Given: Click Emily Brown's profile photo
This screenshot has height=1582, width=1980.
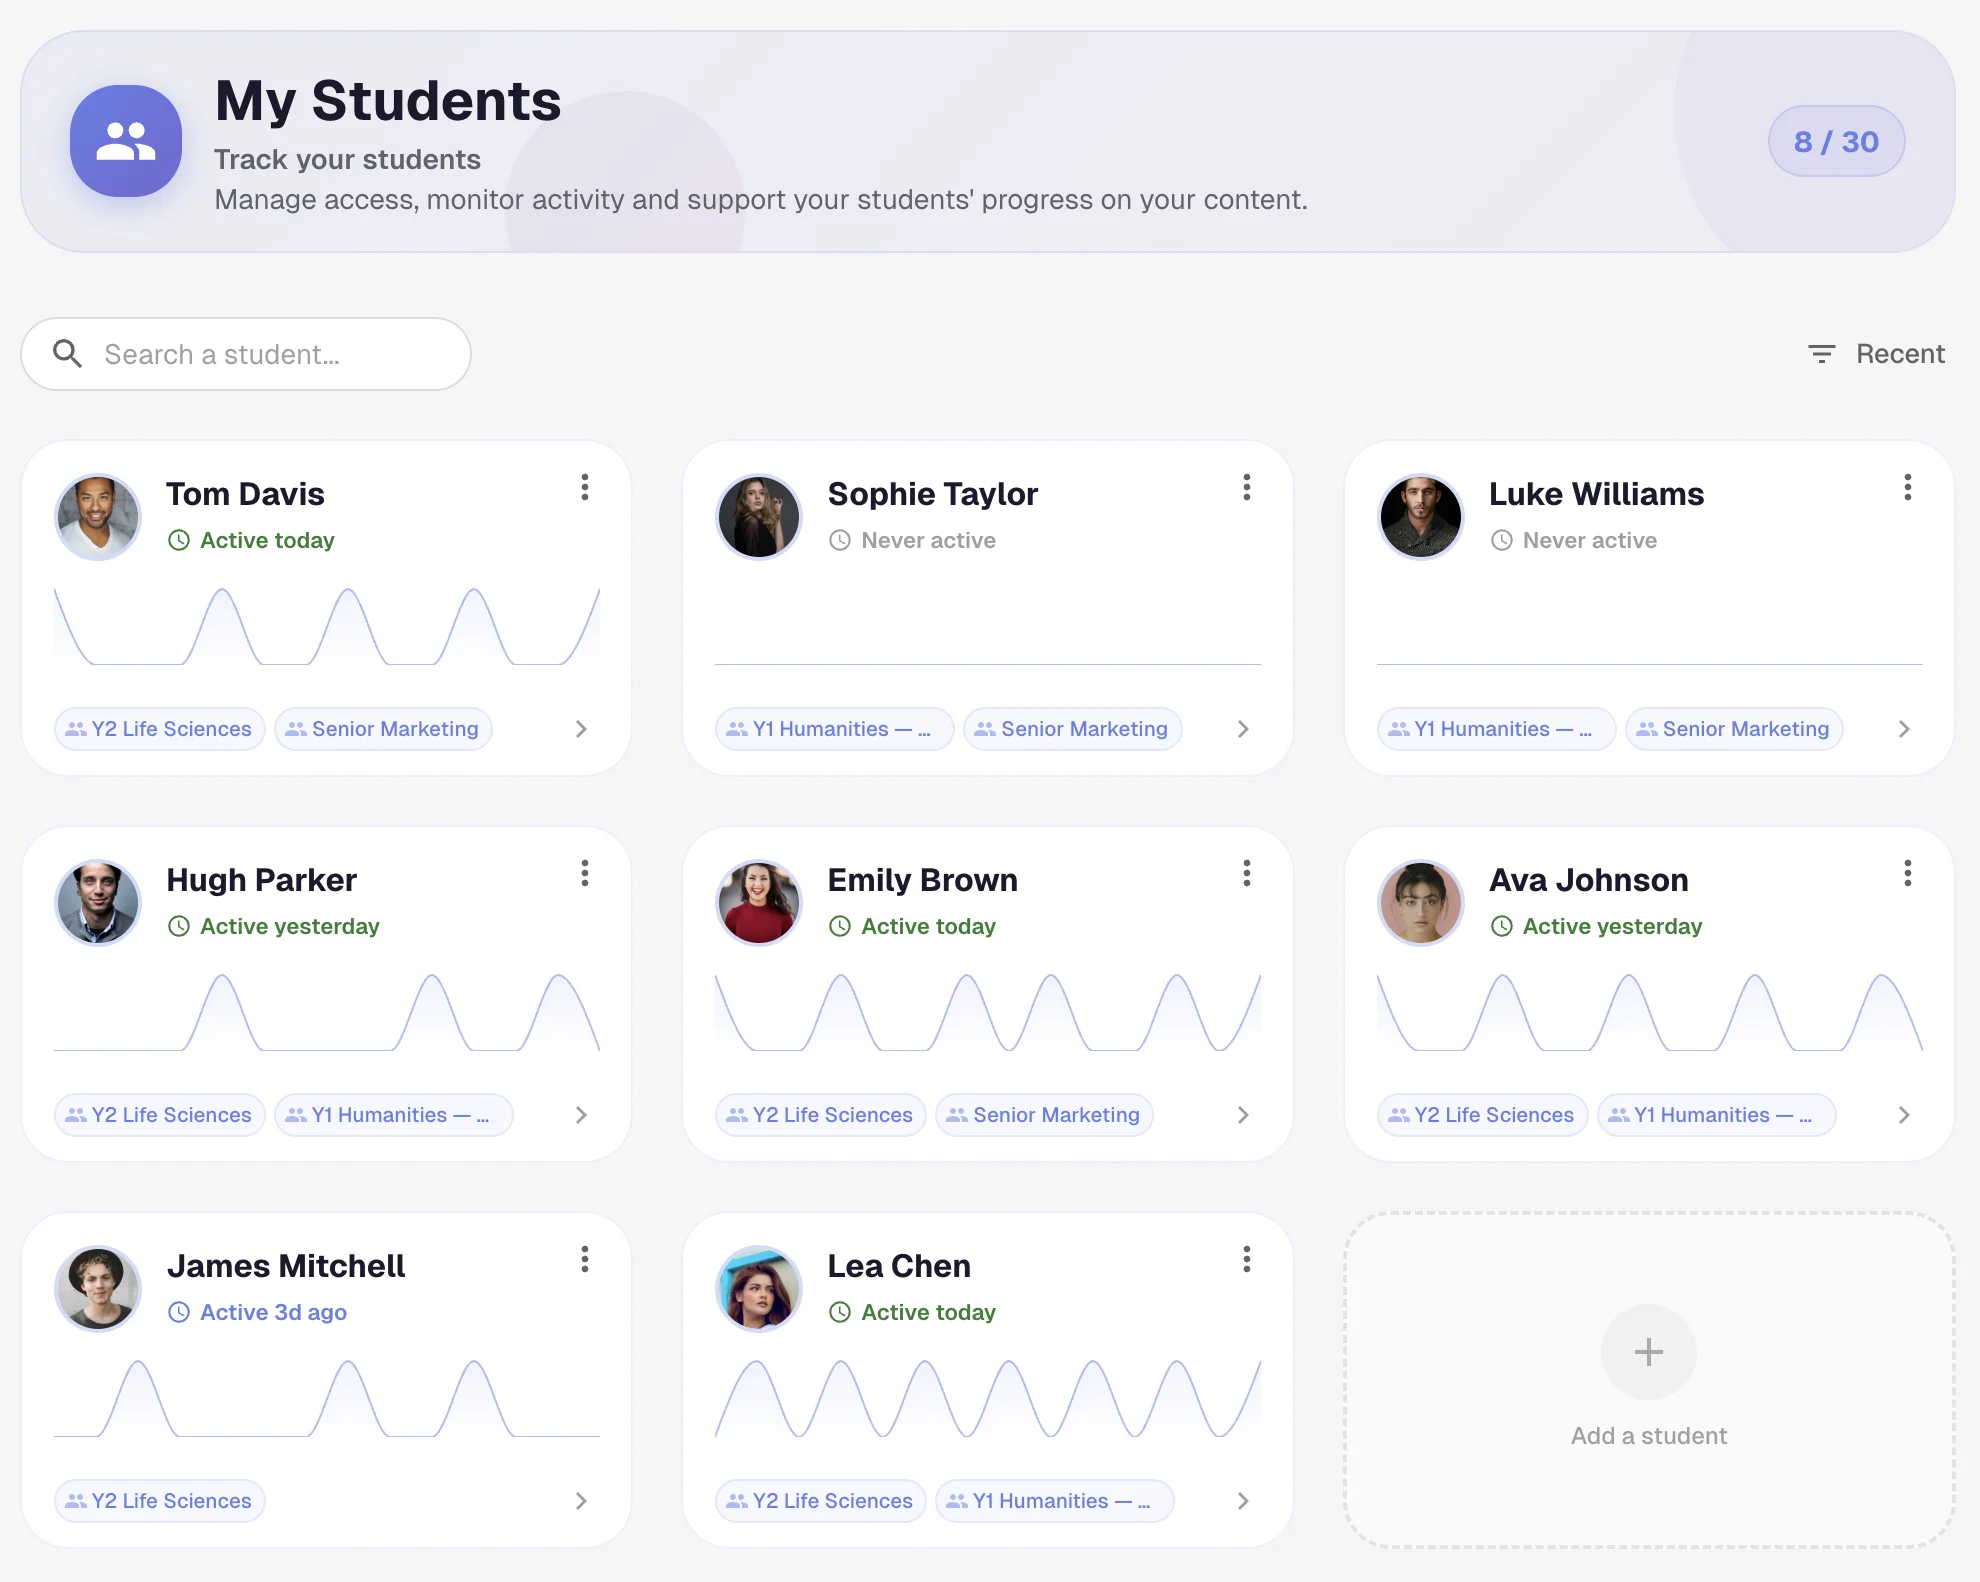Looking at the screenshot, I should click(x=759, y=903).
